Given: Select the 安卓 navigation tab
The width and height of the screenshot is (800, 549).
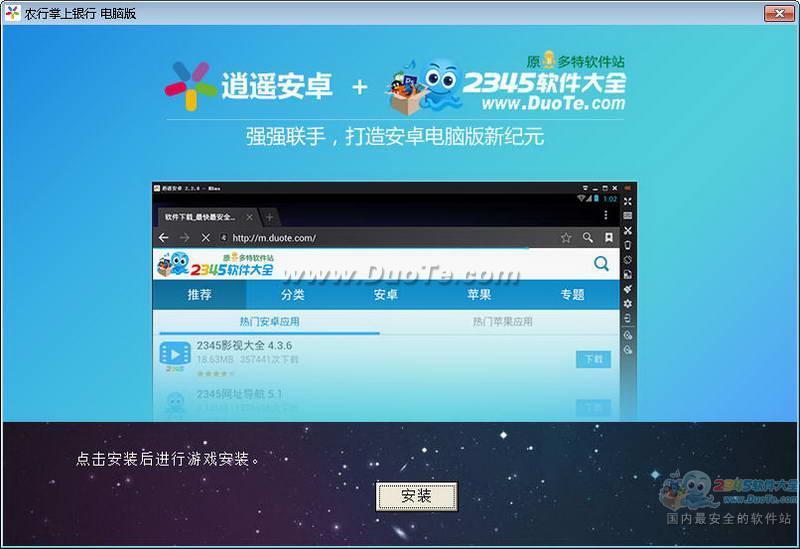Looking at the screenshot, I should [386, 295].
